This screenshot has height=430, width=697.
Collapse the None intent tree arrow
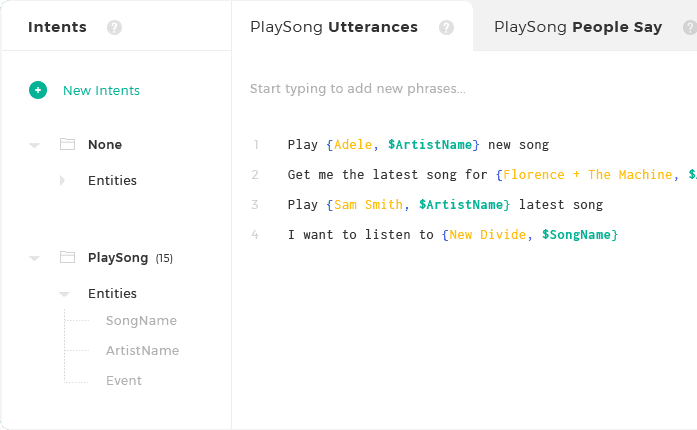coord(35,145)
